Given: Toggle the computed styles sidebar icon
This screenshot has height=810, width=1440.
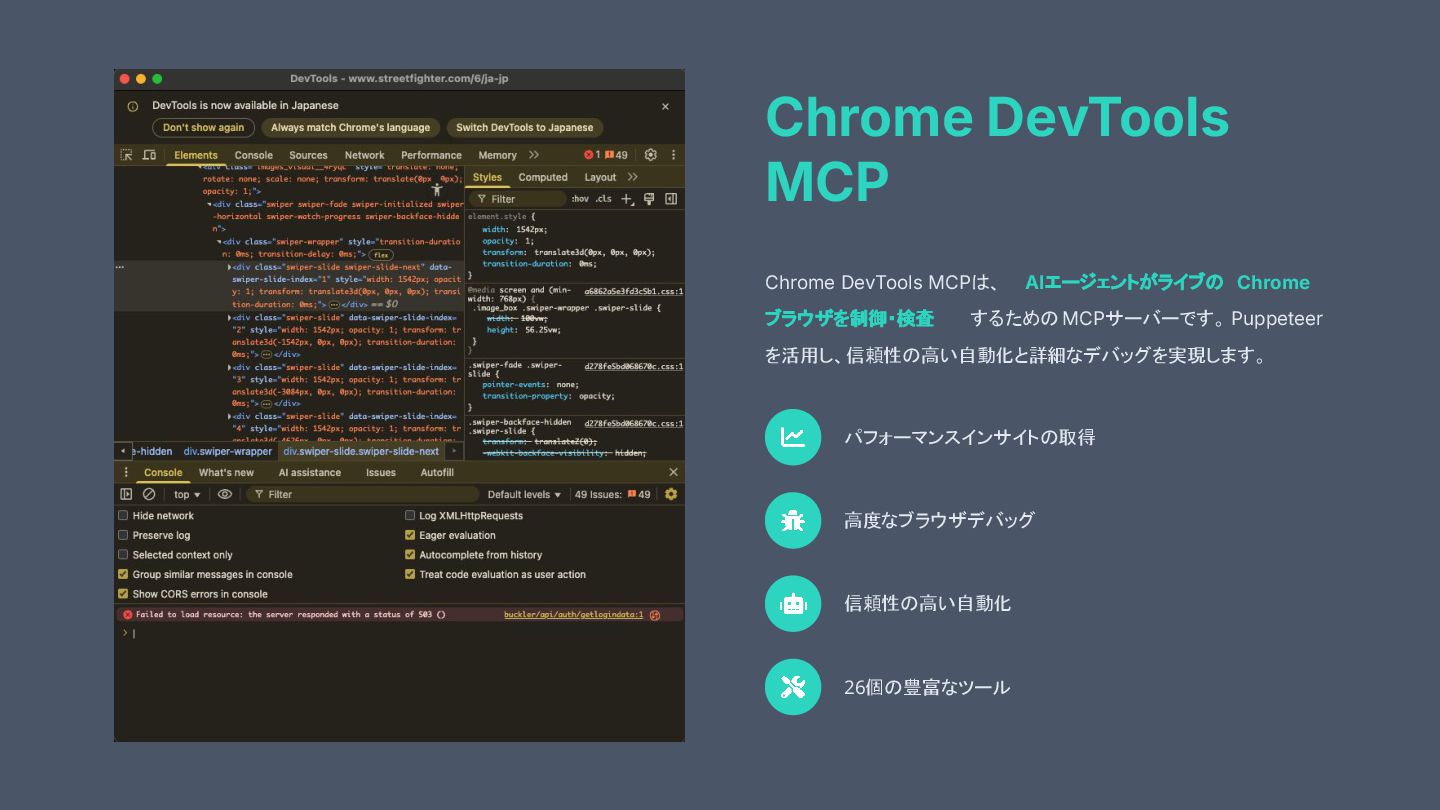Looking at the screenshot, I should click(x=671, y=199).
